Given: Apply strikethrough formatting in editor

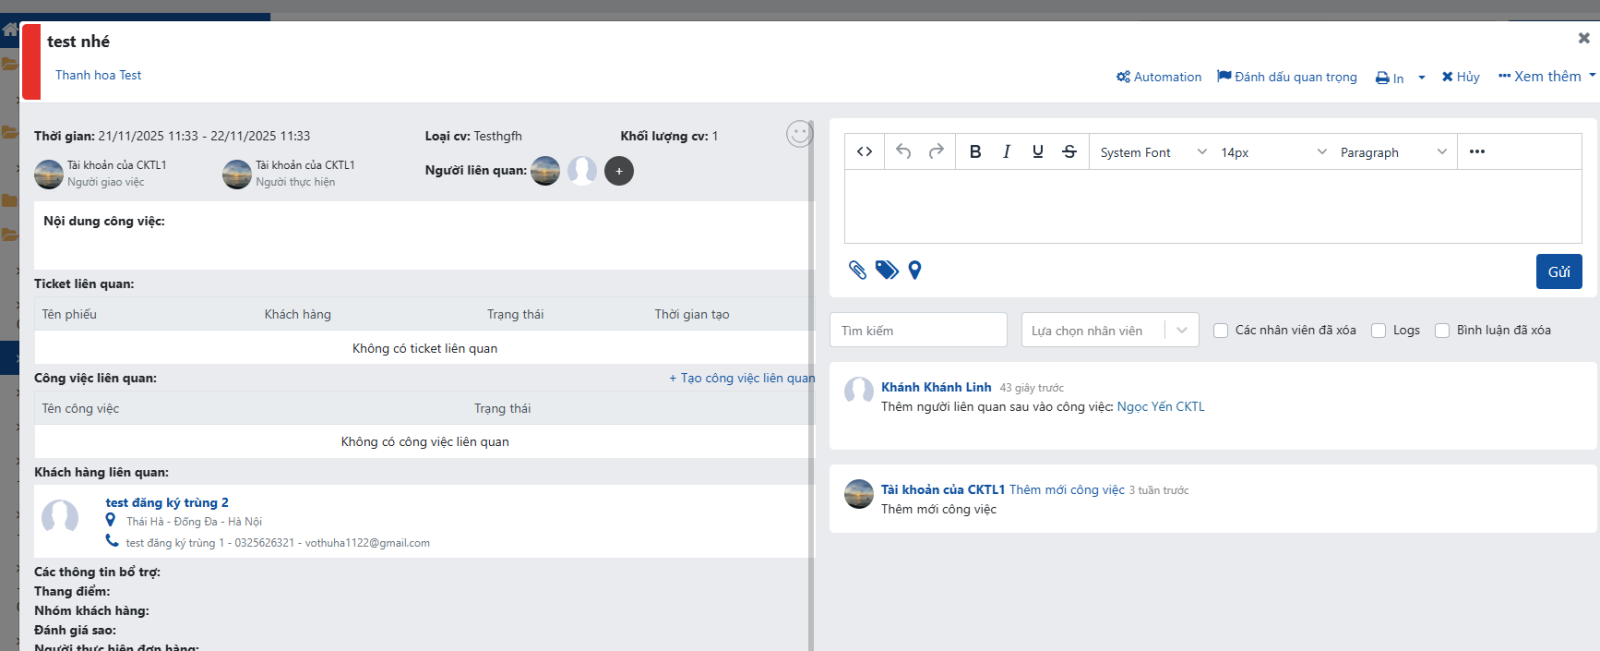Looking at the screenshot, I should [x=1069, y=152].
